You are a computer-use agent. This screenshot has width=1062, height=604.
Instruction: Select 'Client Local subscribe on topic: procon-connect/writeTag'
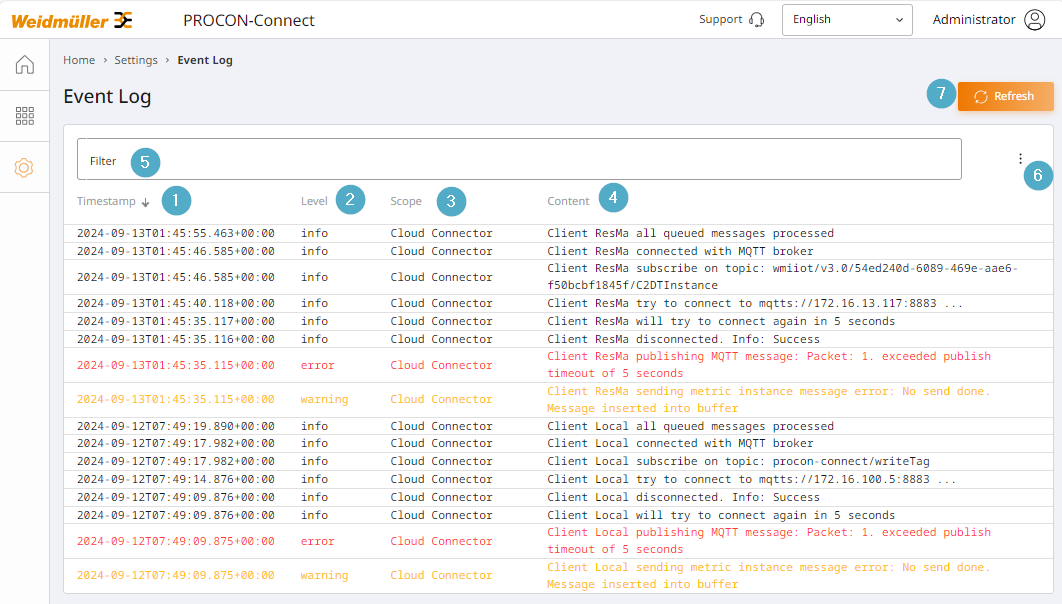point(738,461)
